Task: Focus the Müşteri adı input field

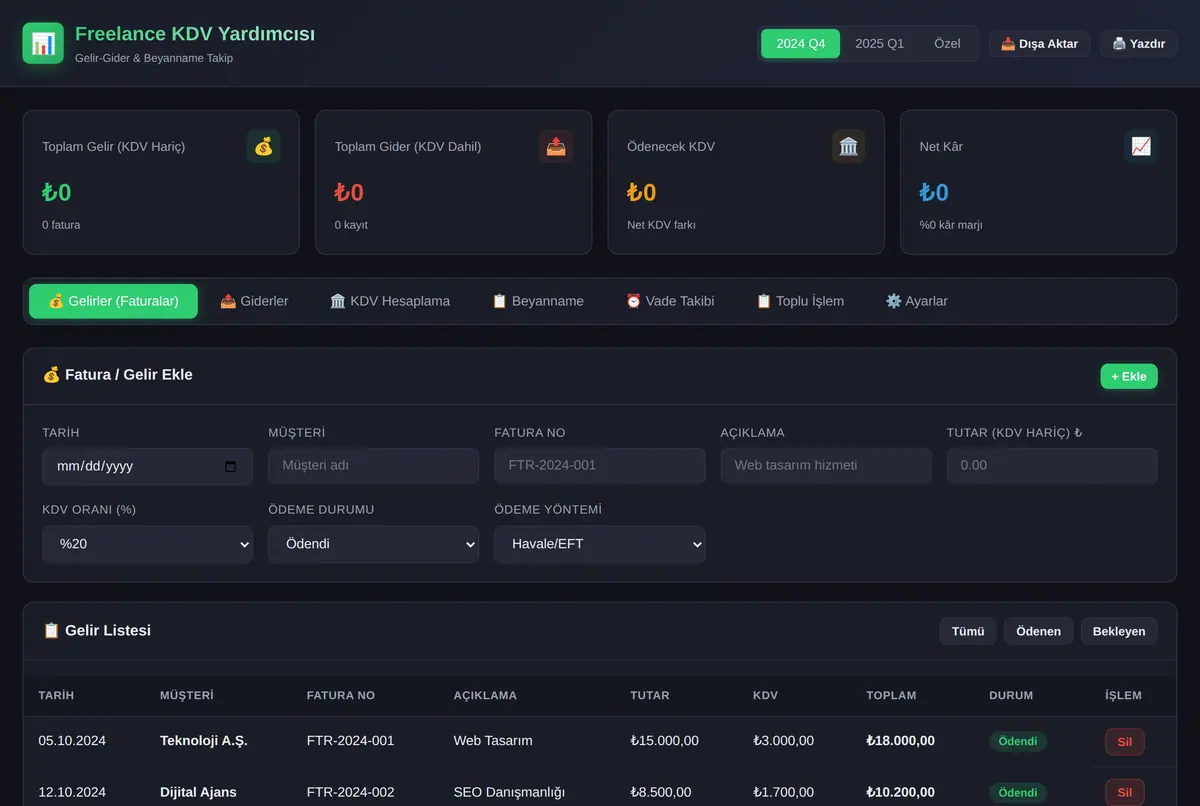Action: pos(374,466)
